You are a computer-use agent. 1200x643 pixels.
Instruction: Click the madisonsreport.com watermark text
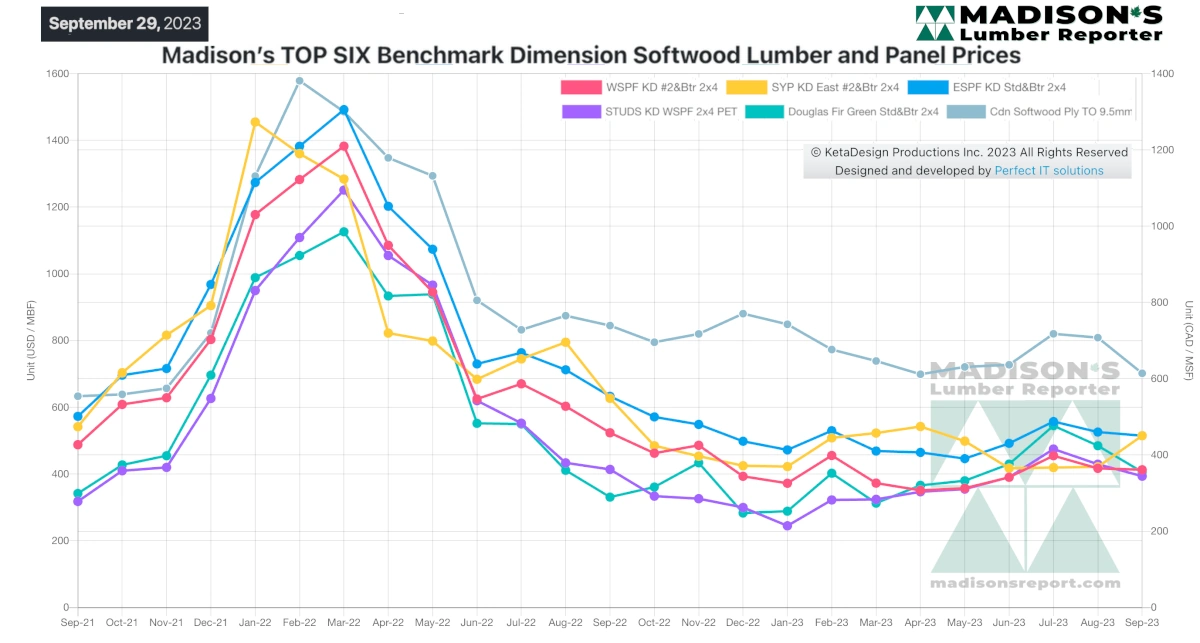(x=1025, y=582)
